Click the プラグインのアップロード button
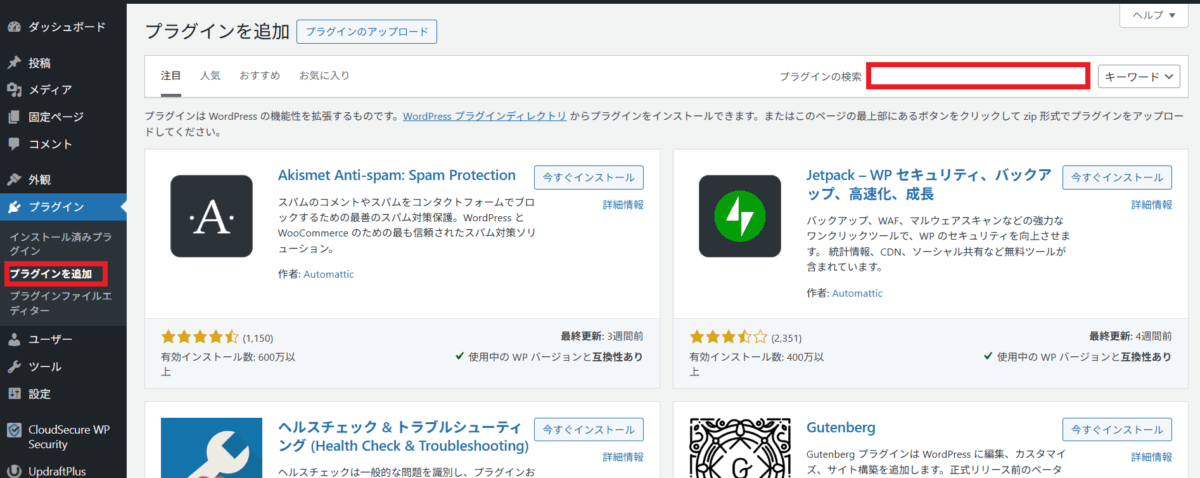The width and height of the screenshot is (1200, 478). 366,31
